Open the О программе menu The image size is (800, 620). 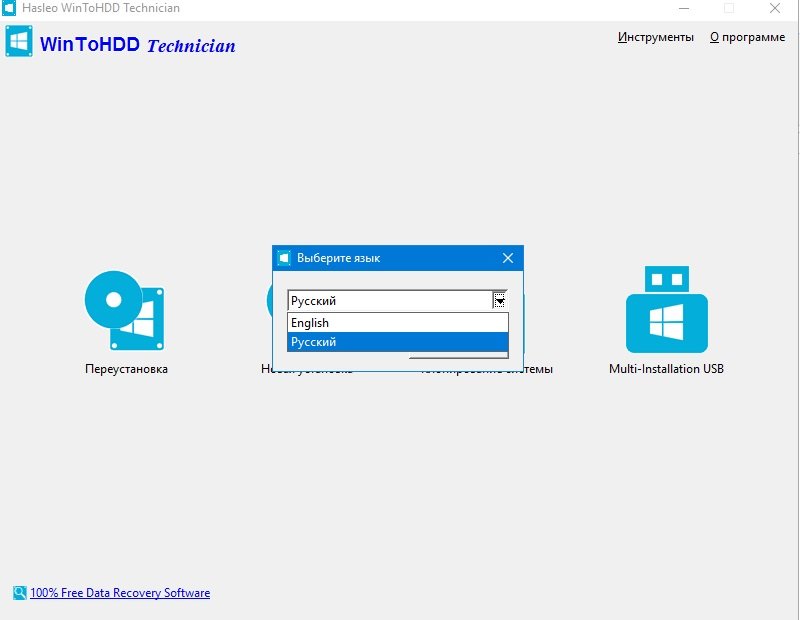tap(747, 37)
